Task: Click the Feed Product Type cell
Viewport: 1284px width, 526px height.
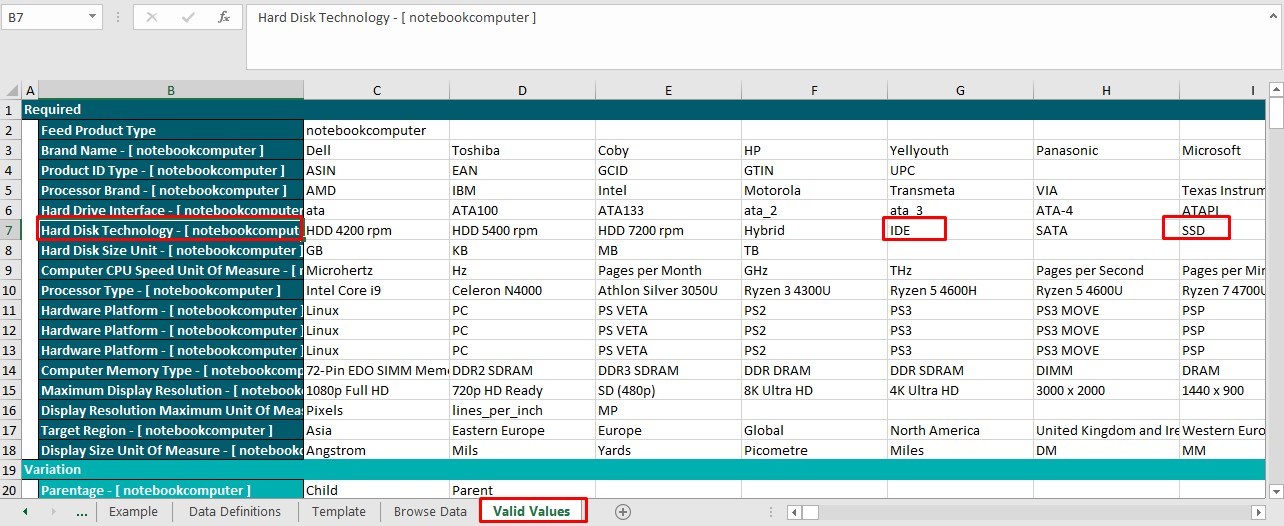Action: click(171, 130)
